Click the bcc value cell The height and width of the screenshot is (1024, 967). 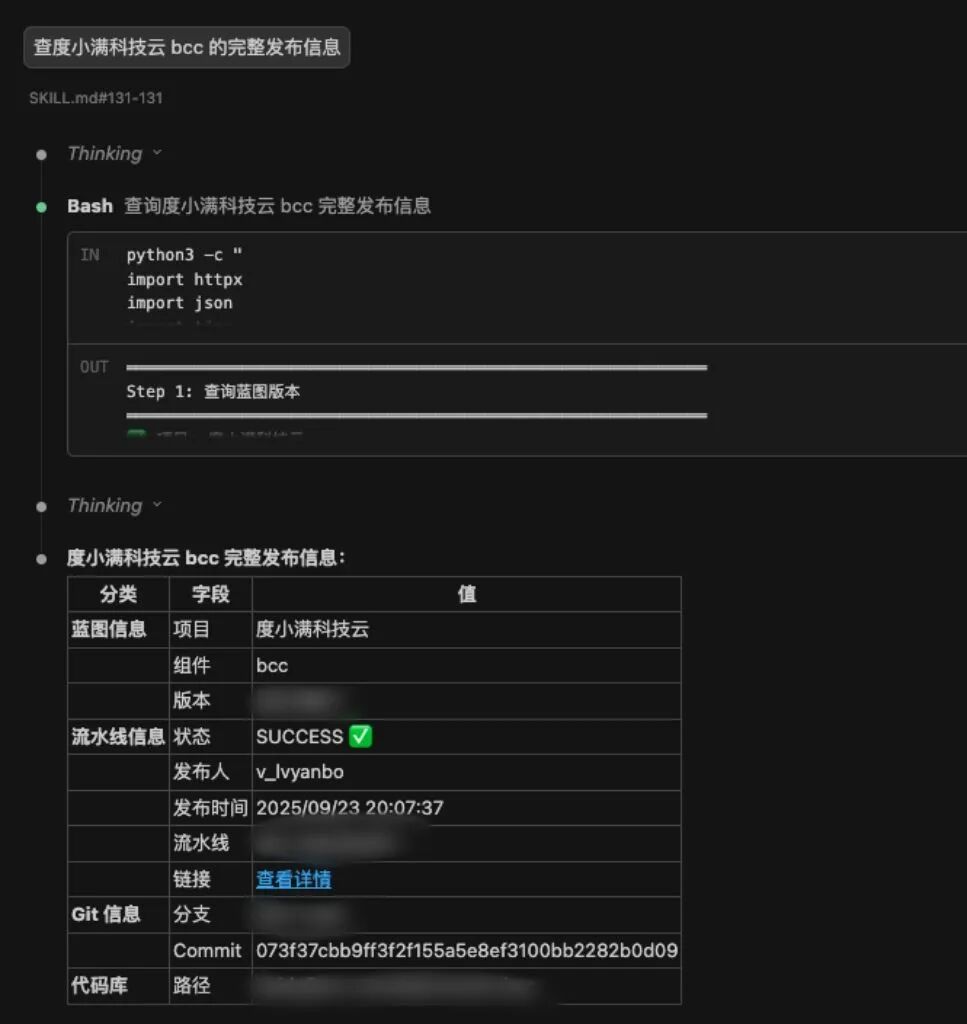(466, 665)
